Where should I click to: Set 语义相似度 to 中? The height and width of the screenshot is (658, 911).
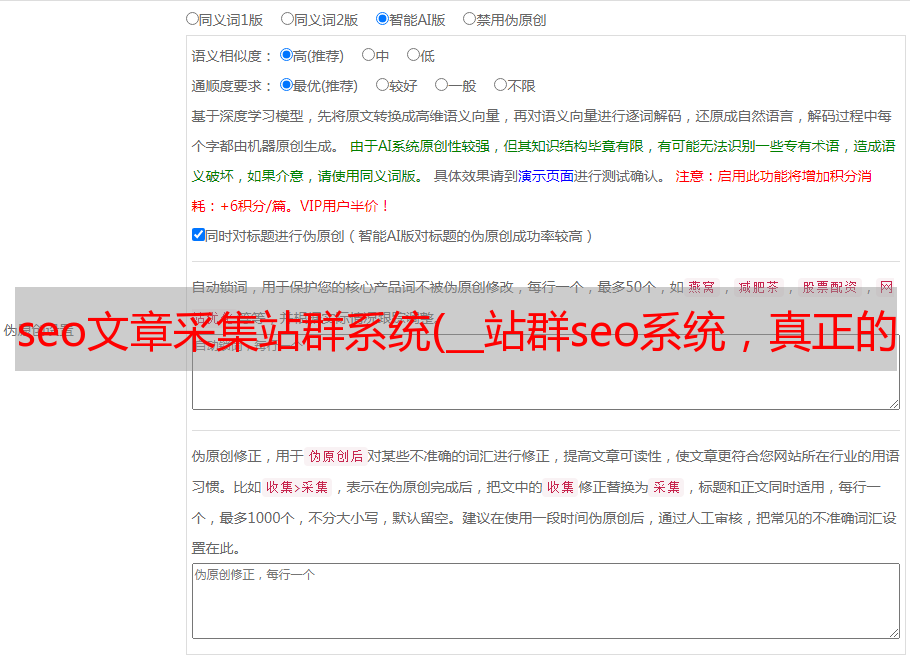coord(368,55)
